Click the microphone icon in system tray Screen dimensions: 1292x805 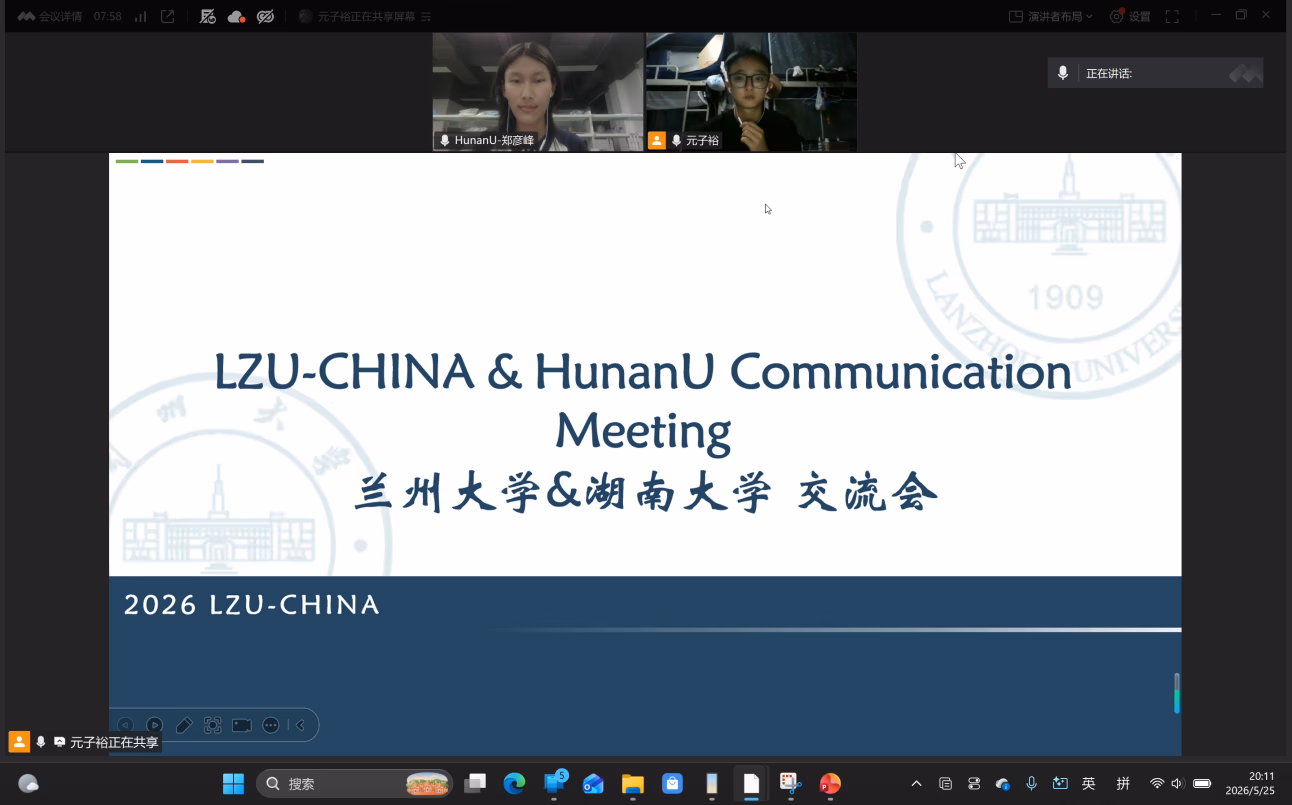point(1031,784)
